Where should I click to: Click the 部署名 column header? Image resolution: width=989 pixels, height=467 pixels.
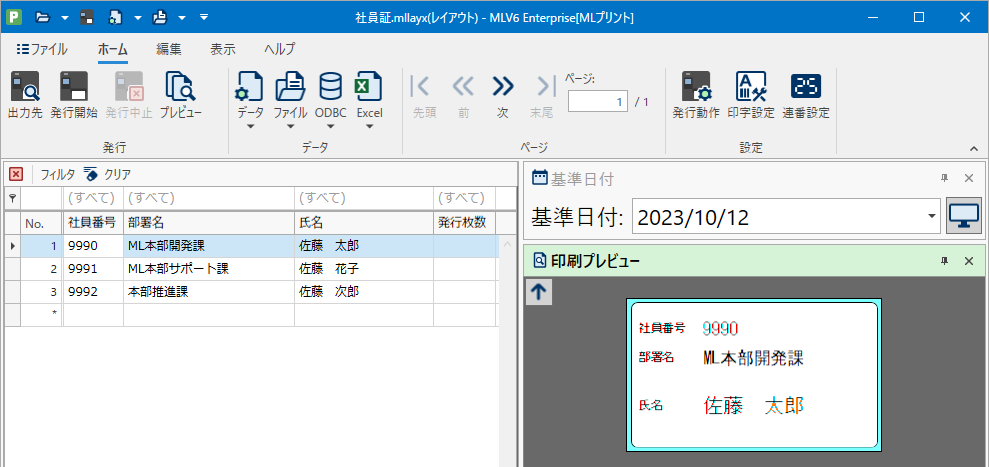click(x=209, y=223)
